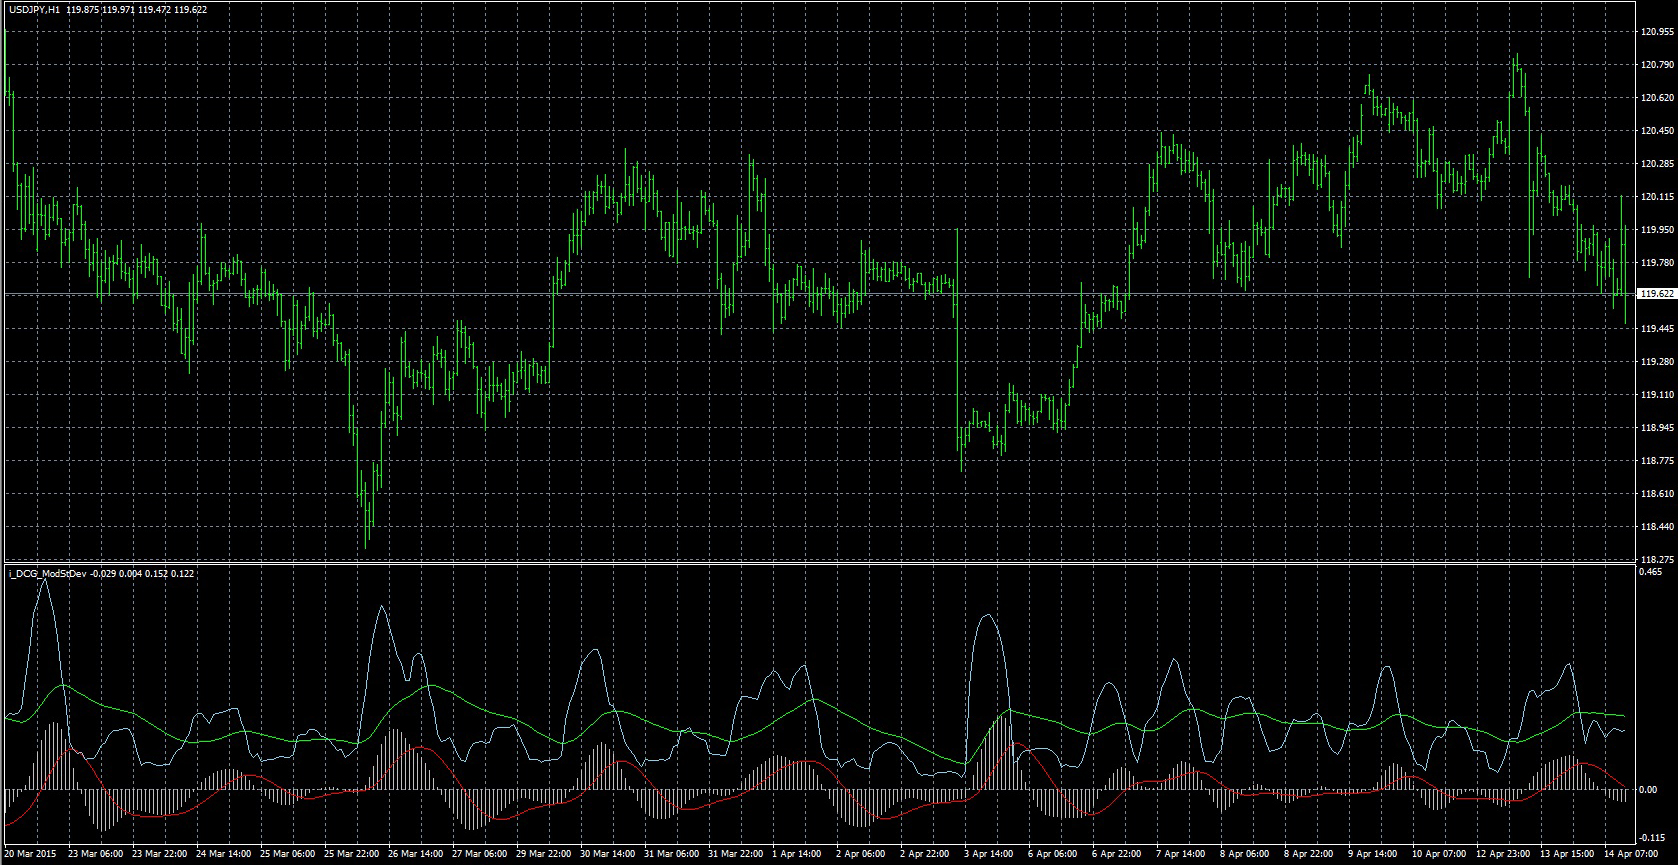Click the 13 Apr 15:00 time label

click(1568, 854)
